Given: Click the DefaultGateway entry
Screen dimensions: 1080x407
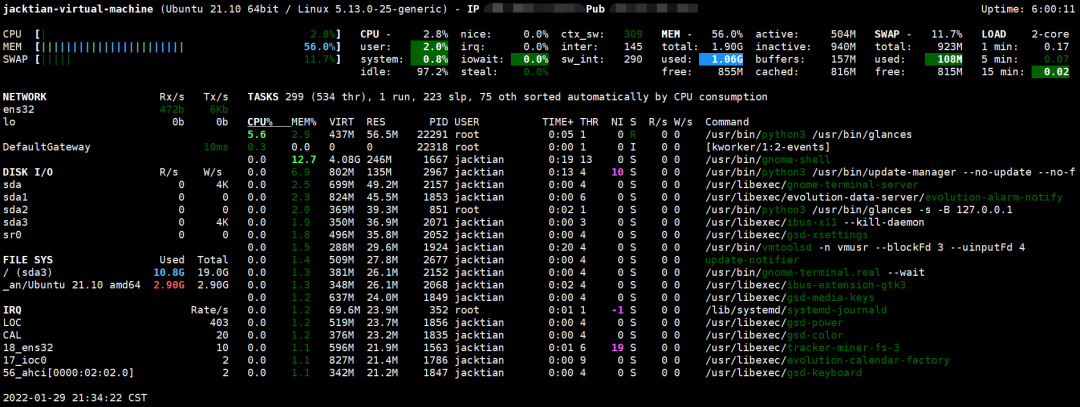Looking at the screenshot, I should [46, 147].
